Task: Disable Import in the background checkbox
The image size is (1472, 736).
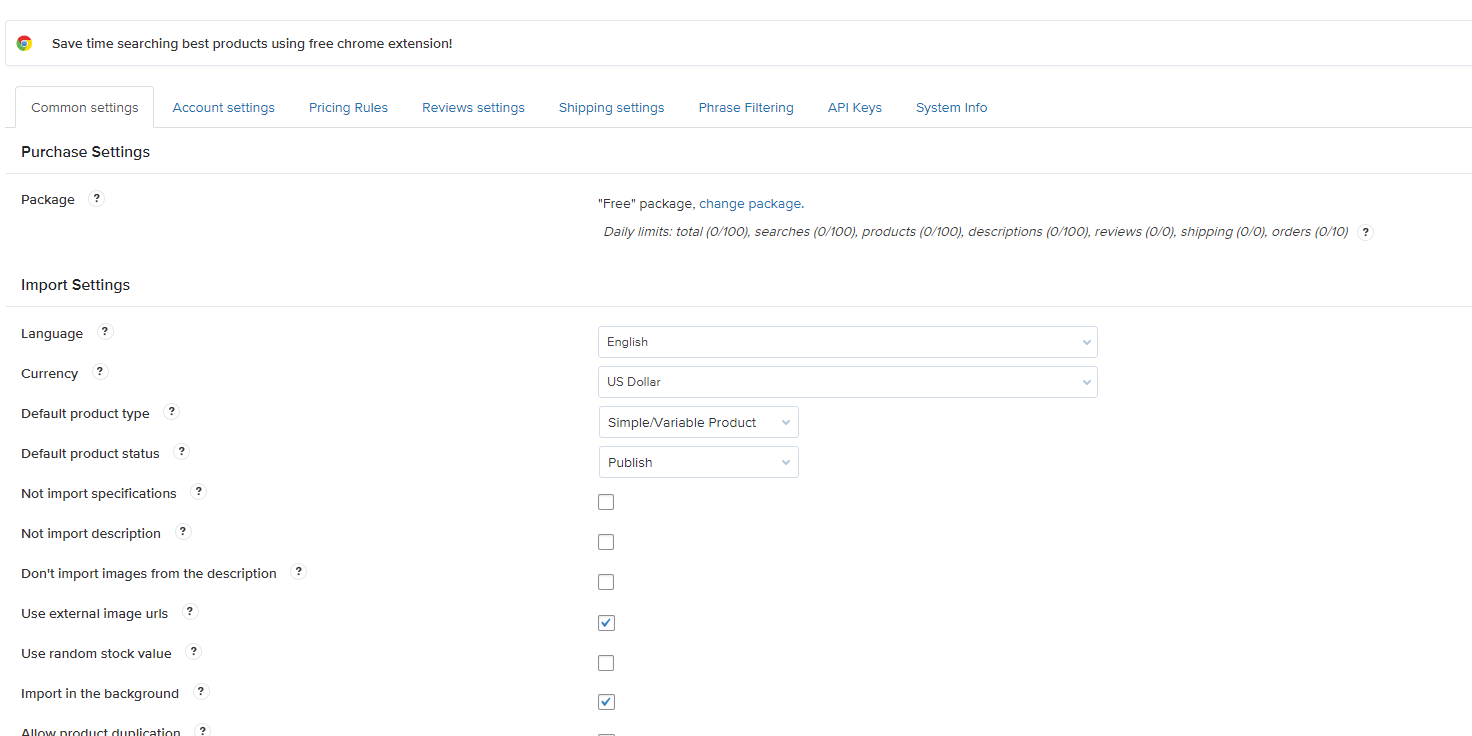Action: click(x=606, y=702)
